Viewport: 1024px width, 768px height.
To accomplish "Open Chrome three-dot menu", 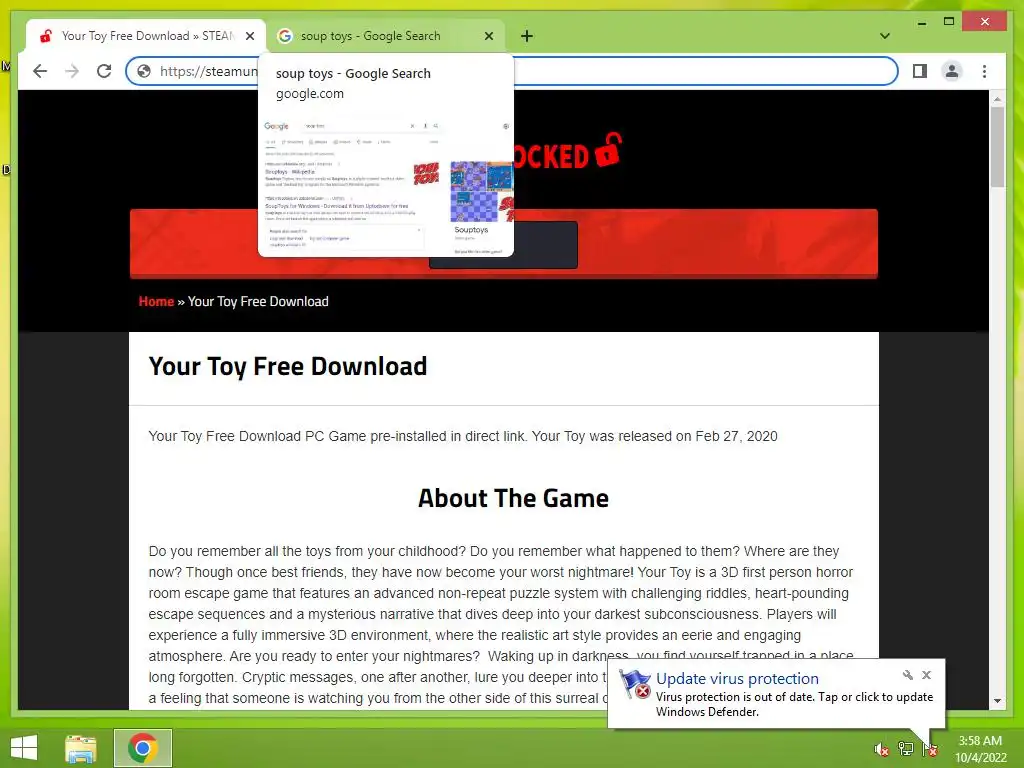I will [x=985, y=71].
